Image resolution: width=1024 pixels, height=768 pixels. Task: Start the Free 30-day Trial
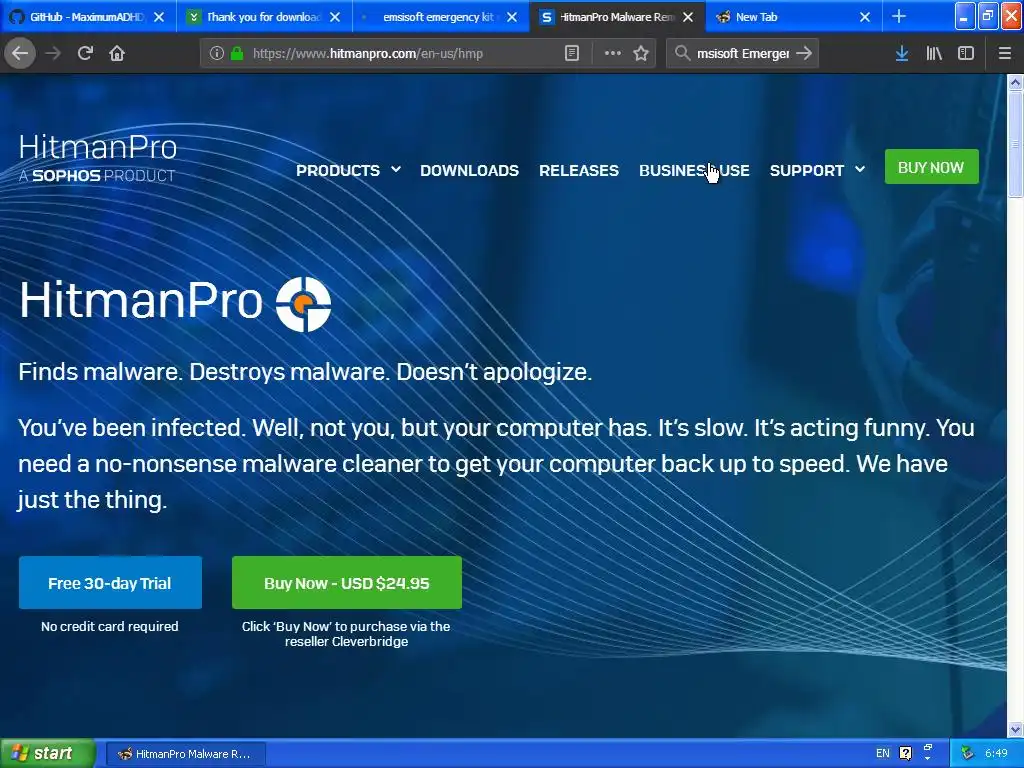pos(110,583)
